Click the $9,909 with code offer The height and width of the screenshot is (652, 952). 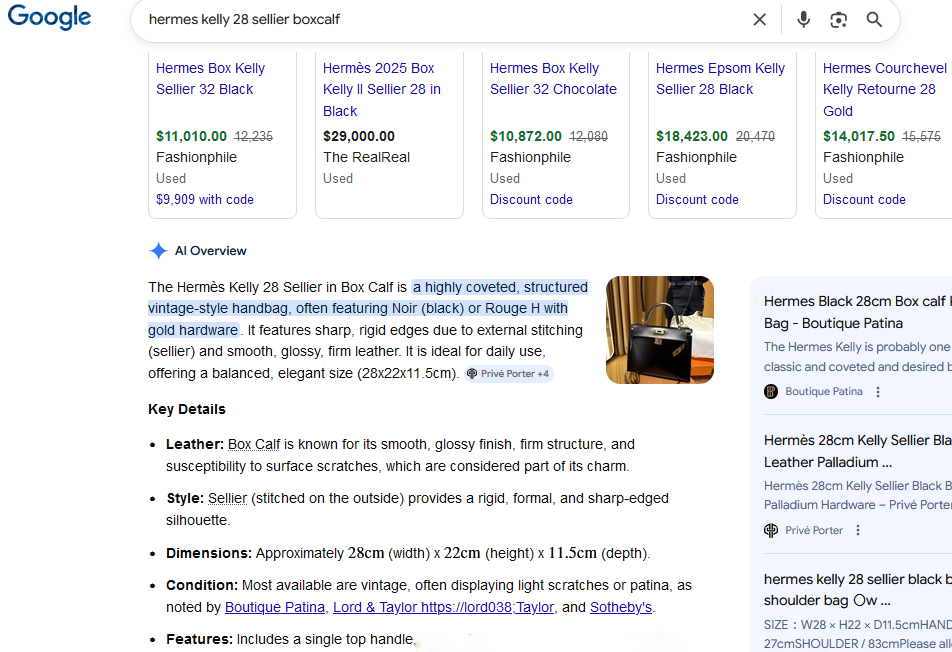(x=205, y=199)
